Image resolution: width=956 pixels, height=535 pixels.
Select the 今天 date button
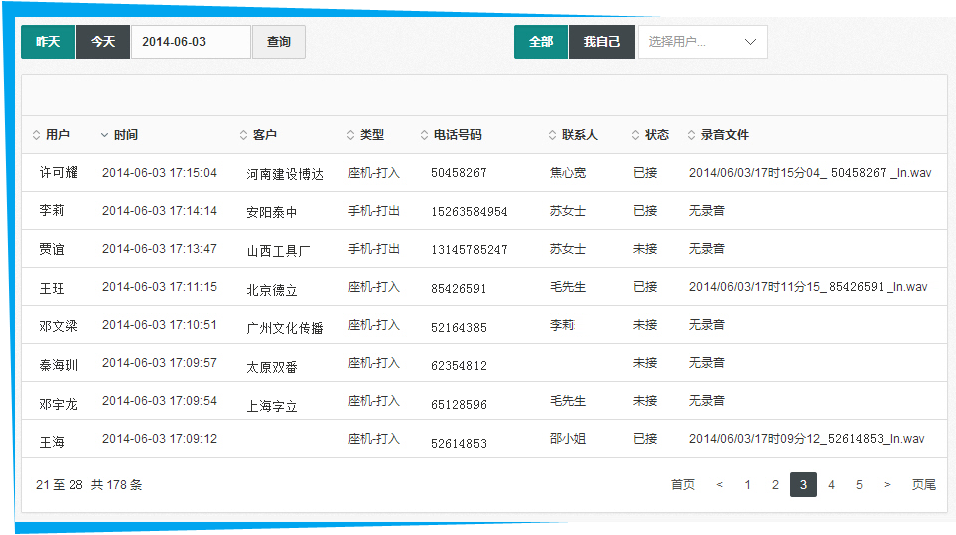tap(103, 42)
